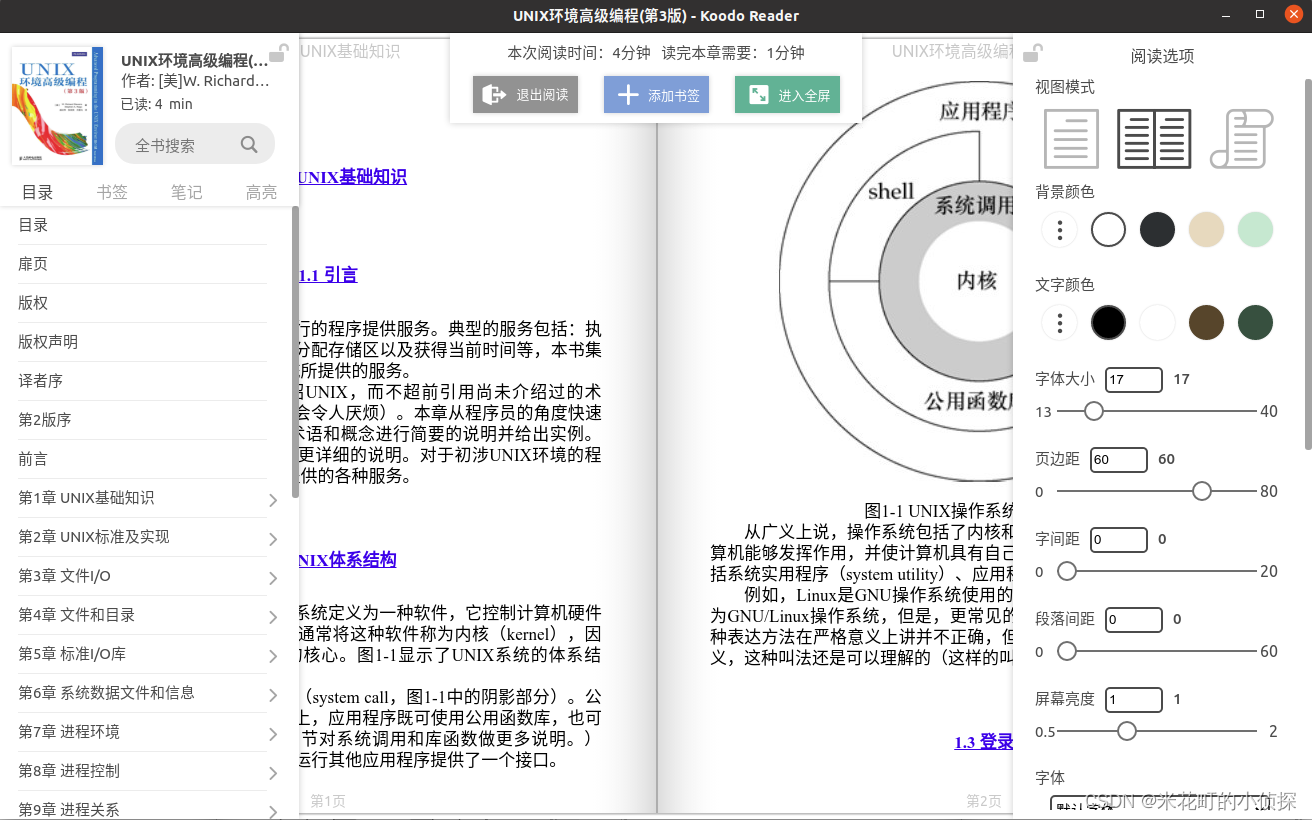Choose white background color
The image size is (1312, 820).
[x=1108, y=230]
